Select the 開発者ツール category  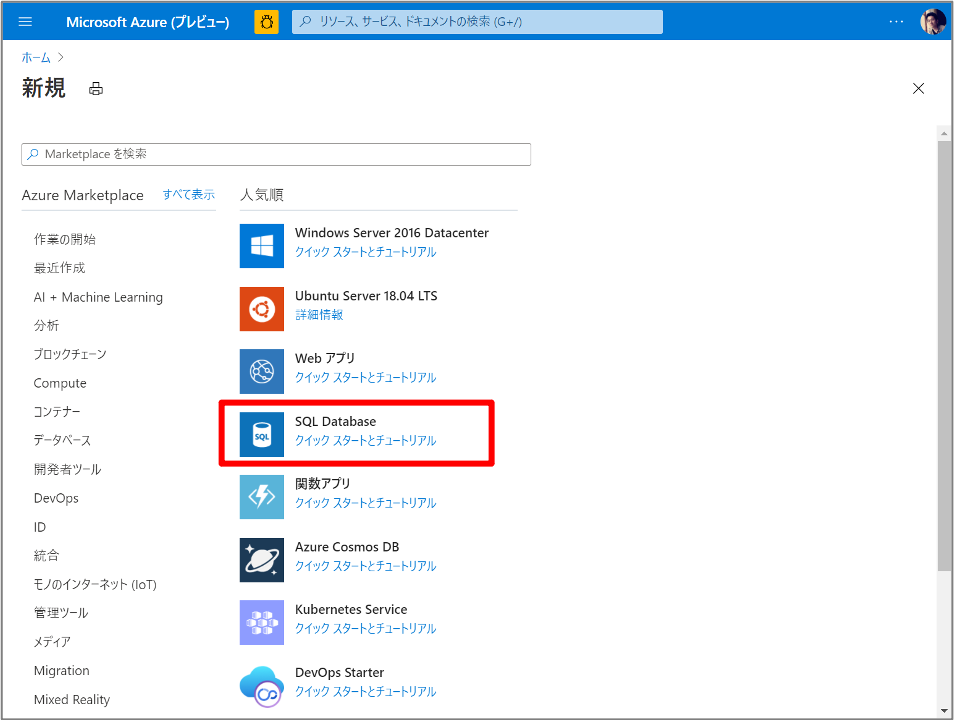68,469
